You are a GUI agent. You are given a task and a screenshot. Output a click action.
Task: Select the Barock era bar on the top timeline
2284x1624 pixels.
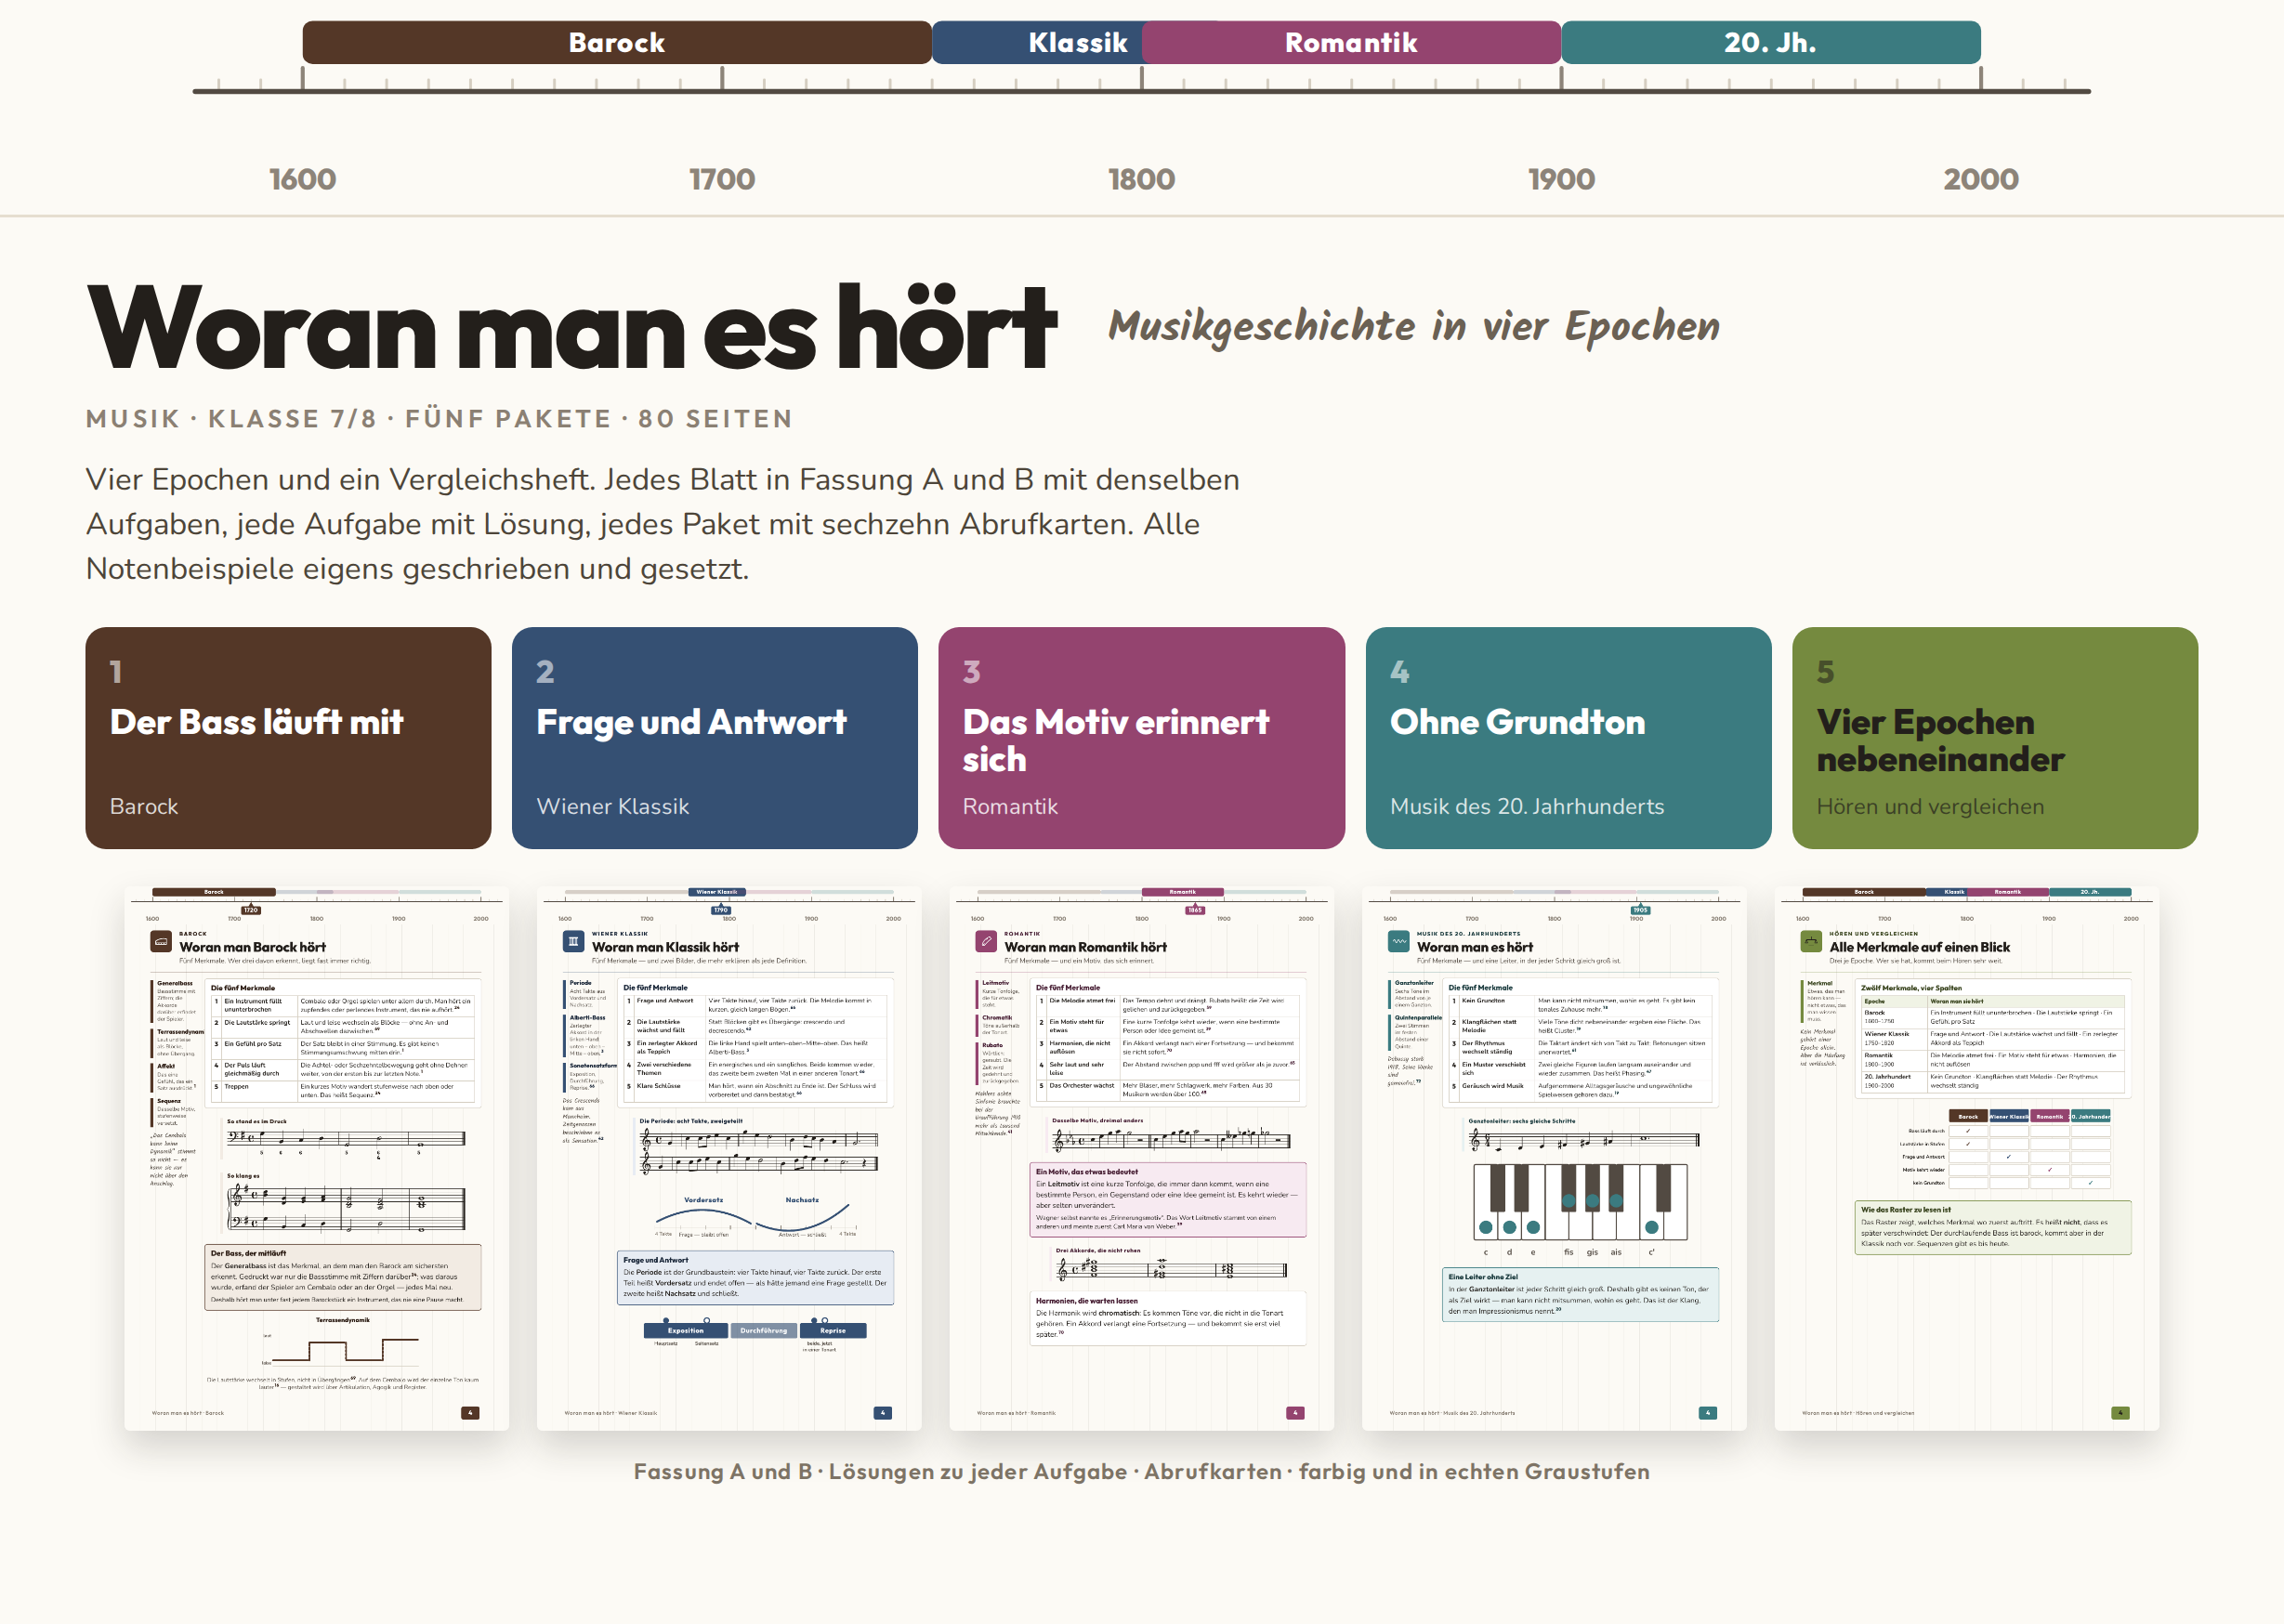(617, 43)
